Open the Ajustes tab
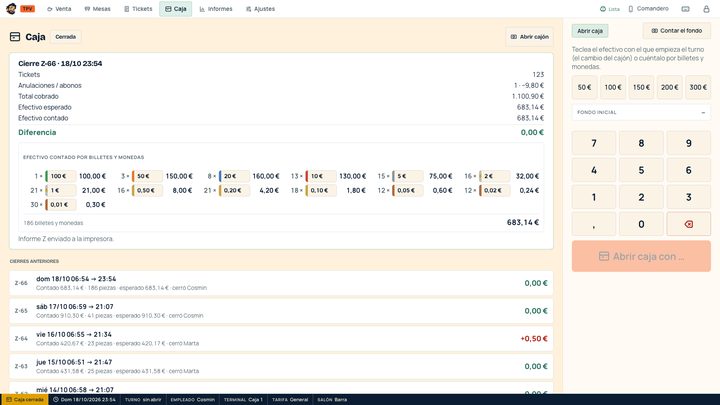 (260, 9)
